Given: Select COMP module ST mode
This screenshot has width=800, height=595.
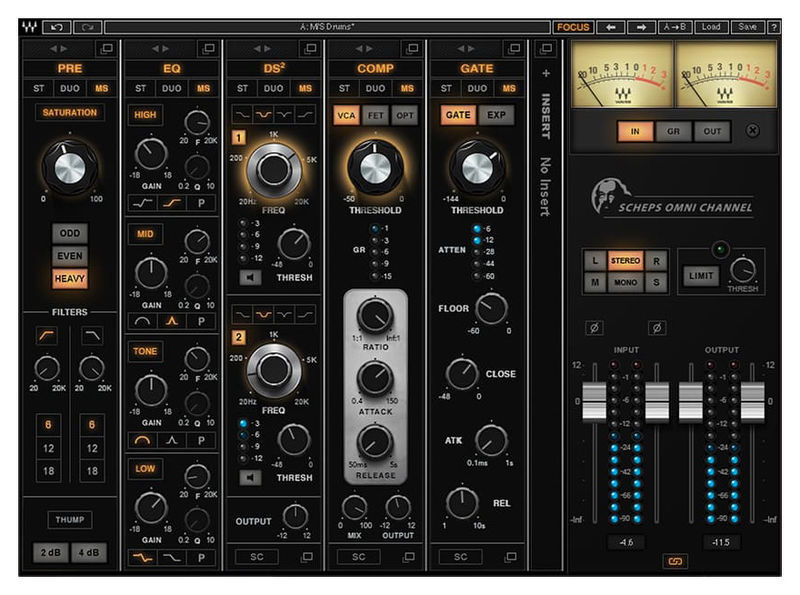Looking at the screenshot, I should pos(344,88).
